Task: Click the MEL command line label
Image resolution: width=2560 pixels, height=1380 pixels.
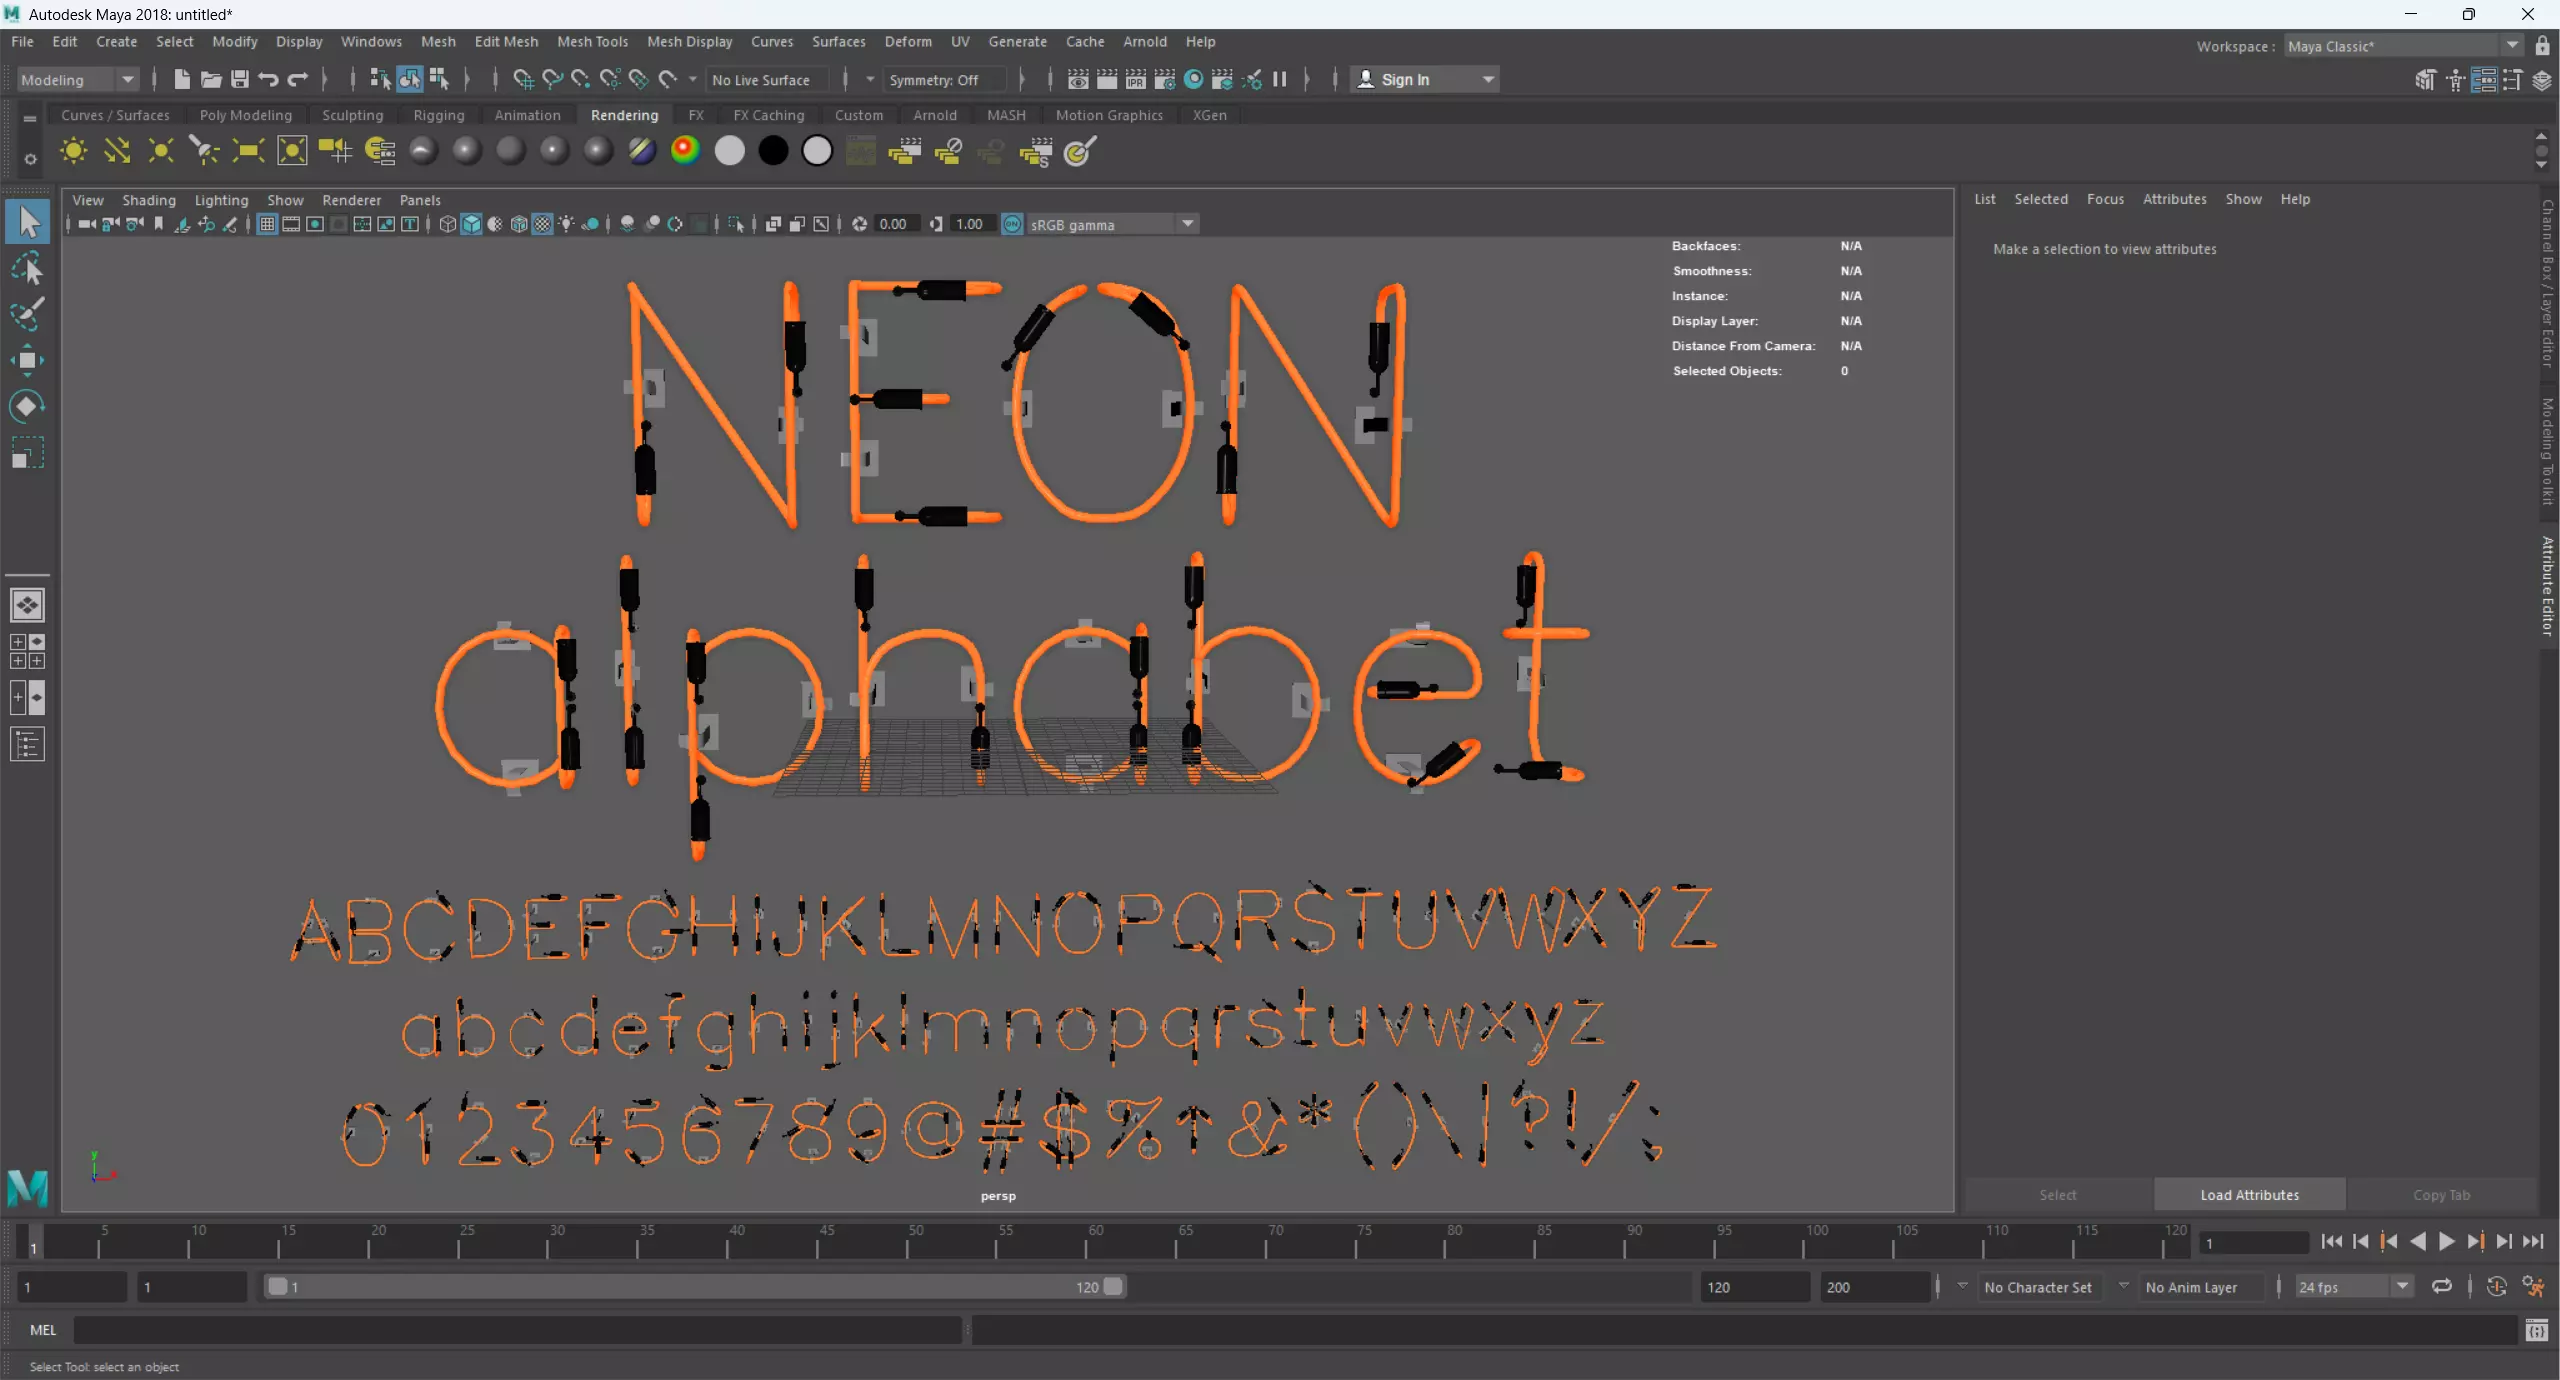Action: pyautogui.click(x=43, y=1330)
